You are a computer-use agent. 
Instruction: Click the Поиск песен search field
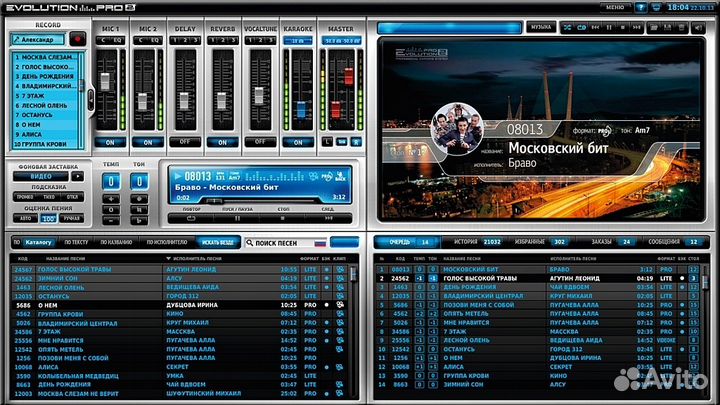[x=285, y=242]
